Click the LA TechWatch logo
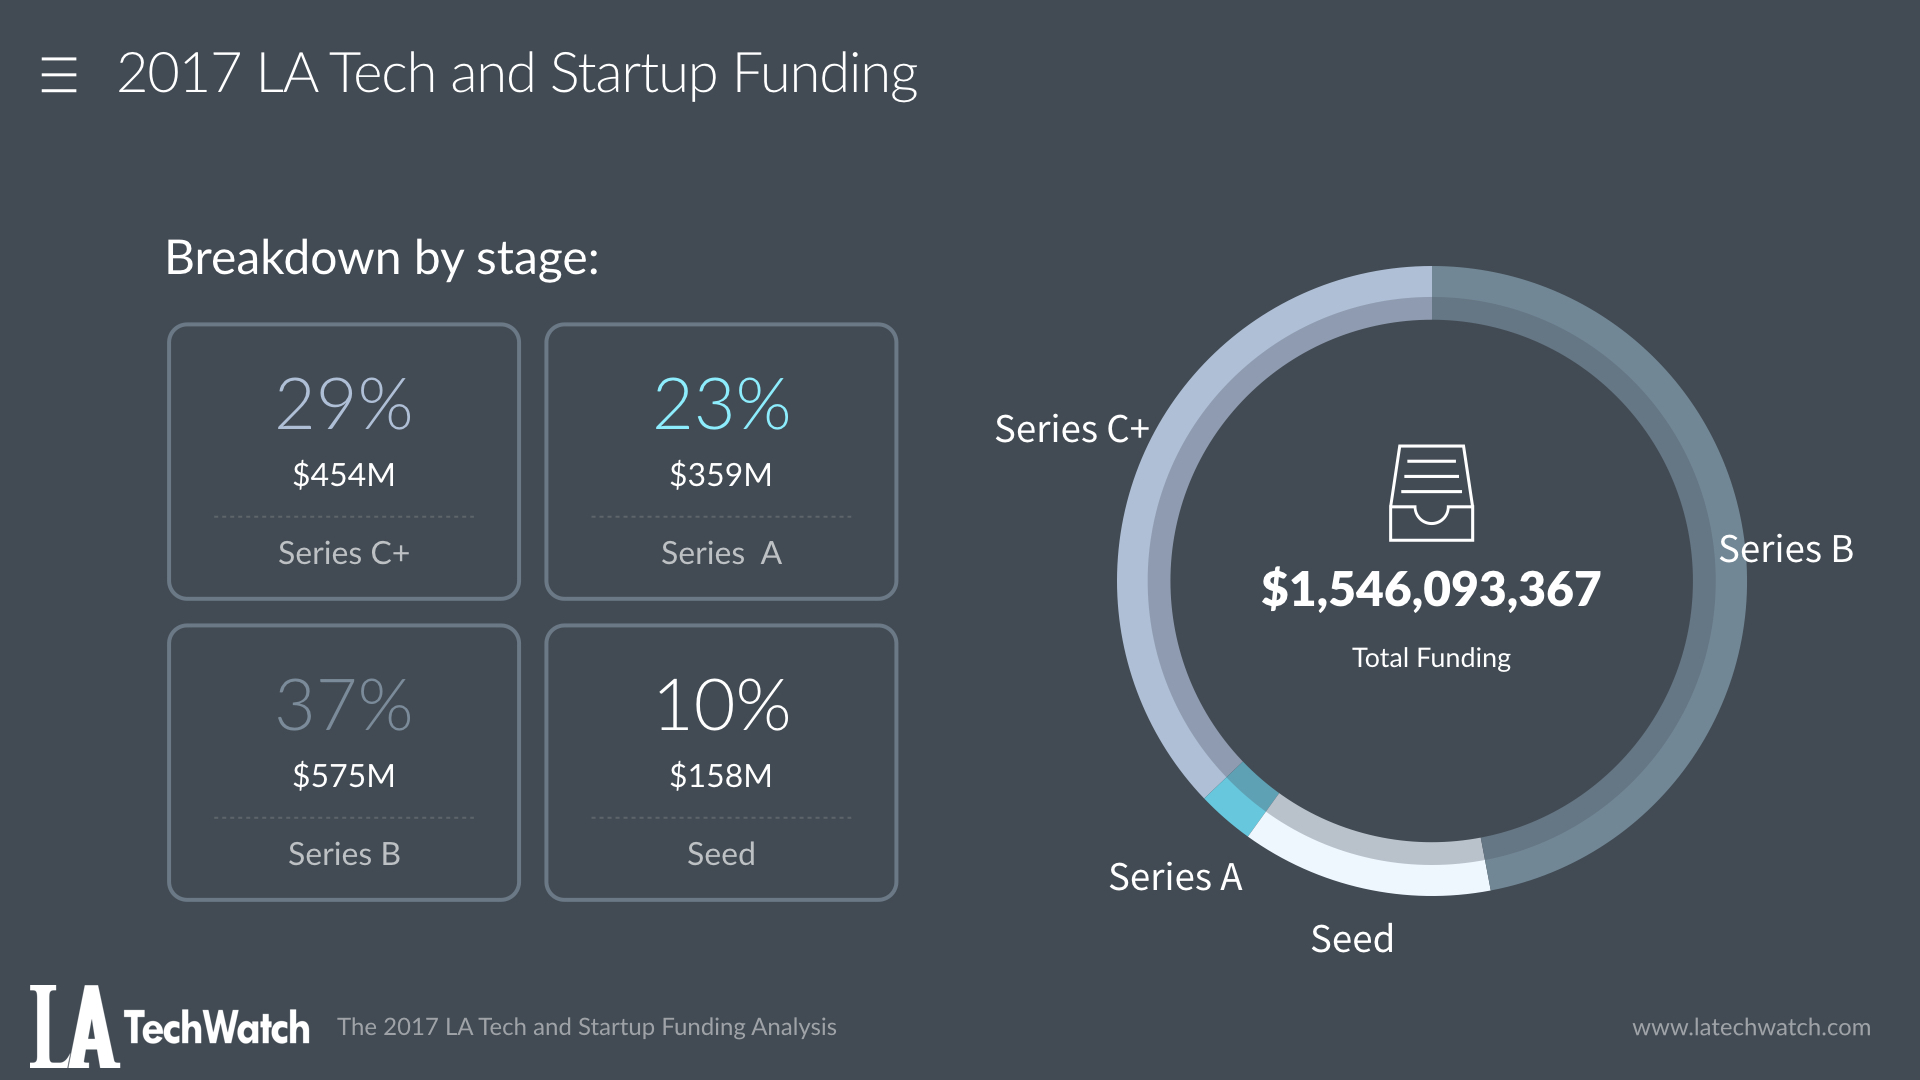Image resolution: width=1920 pixels, height=1080 pixels. [169, 1027]
